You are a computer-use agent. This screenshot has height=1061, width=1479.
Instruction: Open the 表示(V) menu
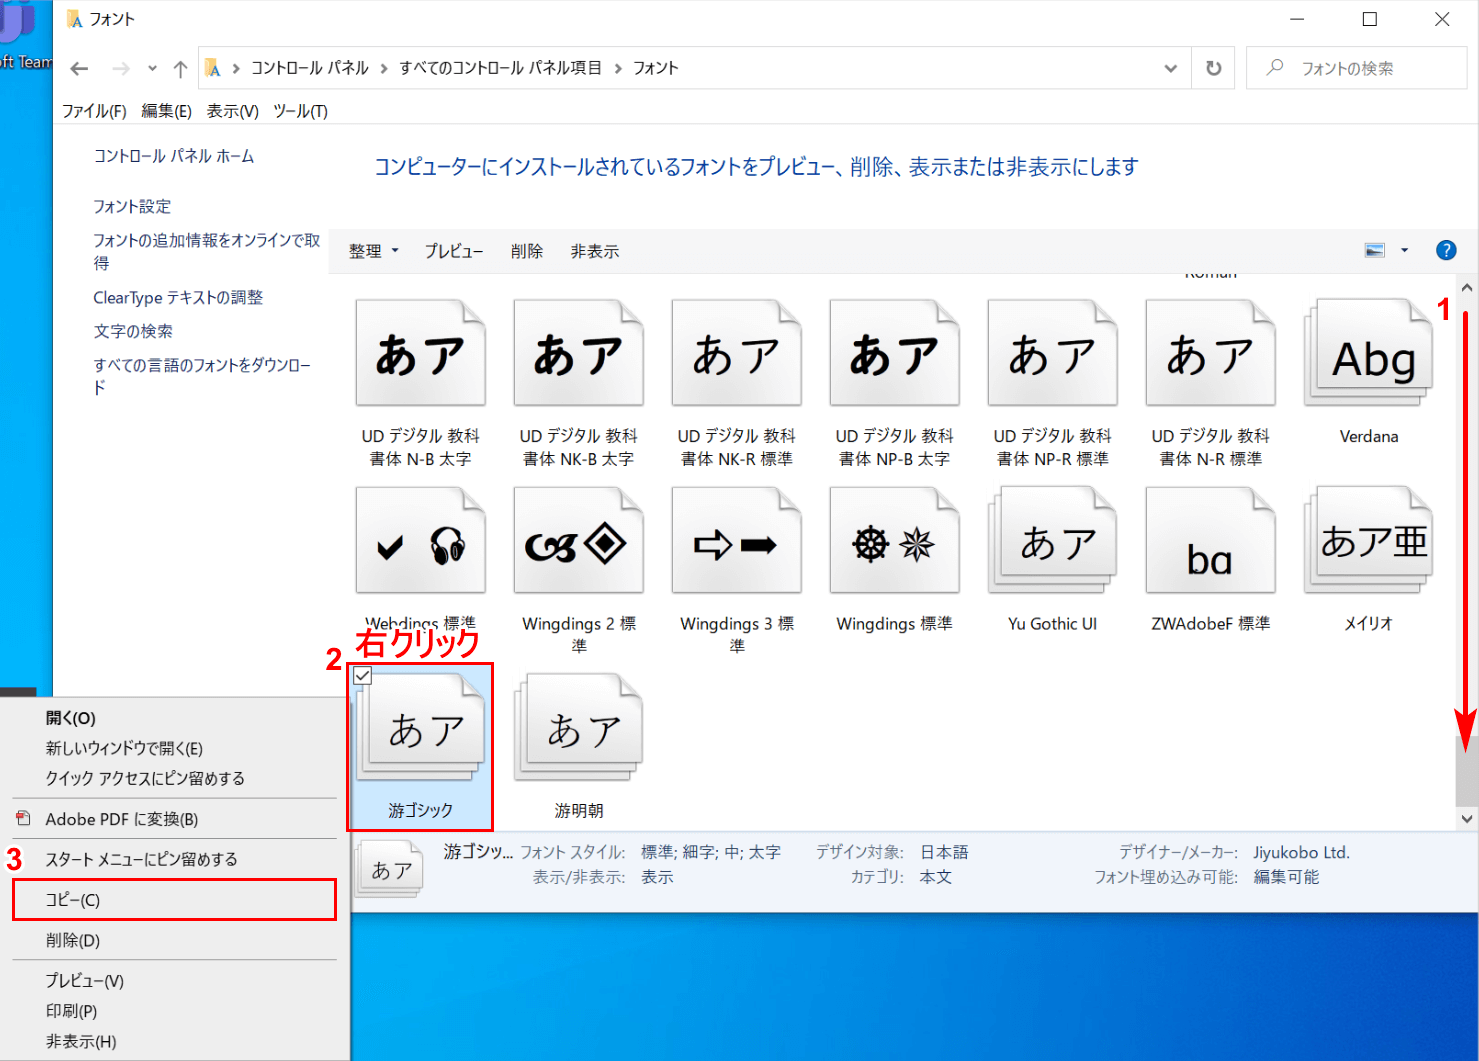pyautogui.click(x=232, y=111)
